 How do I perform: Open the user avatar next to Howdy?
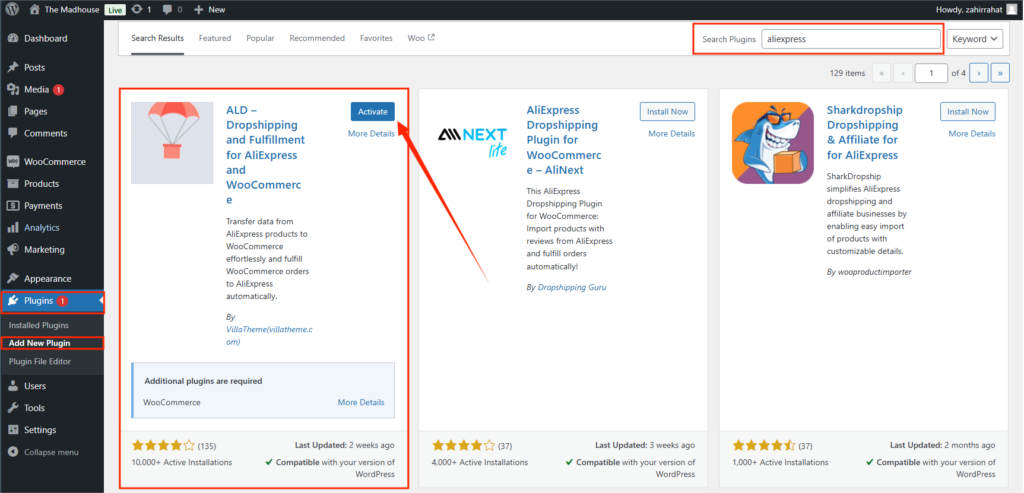click(1011, 9)
